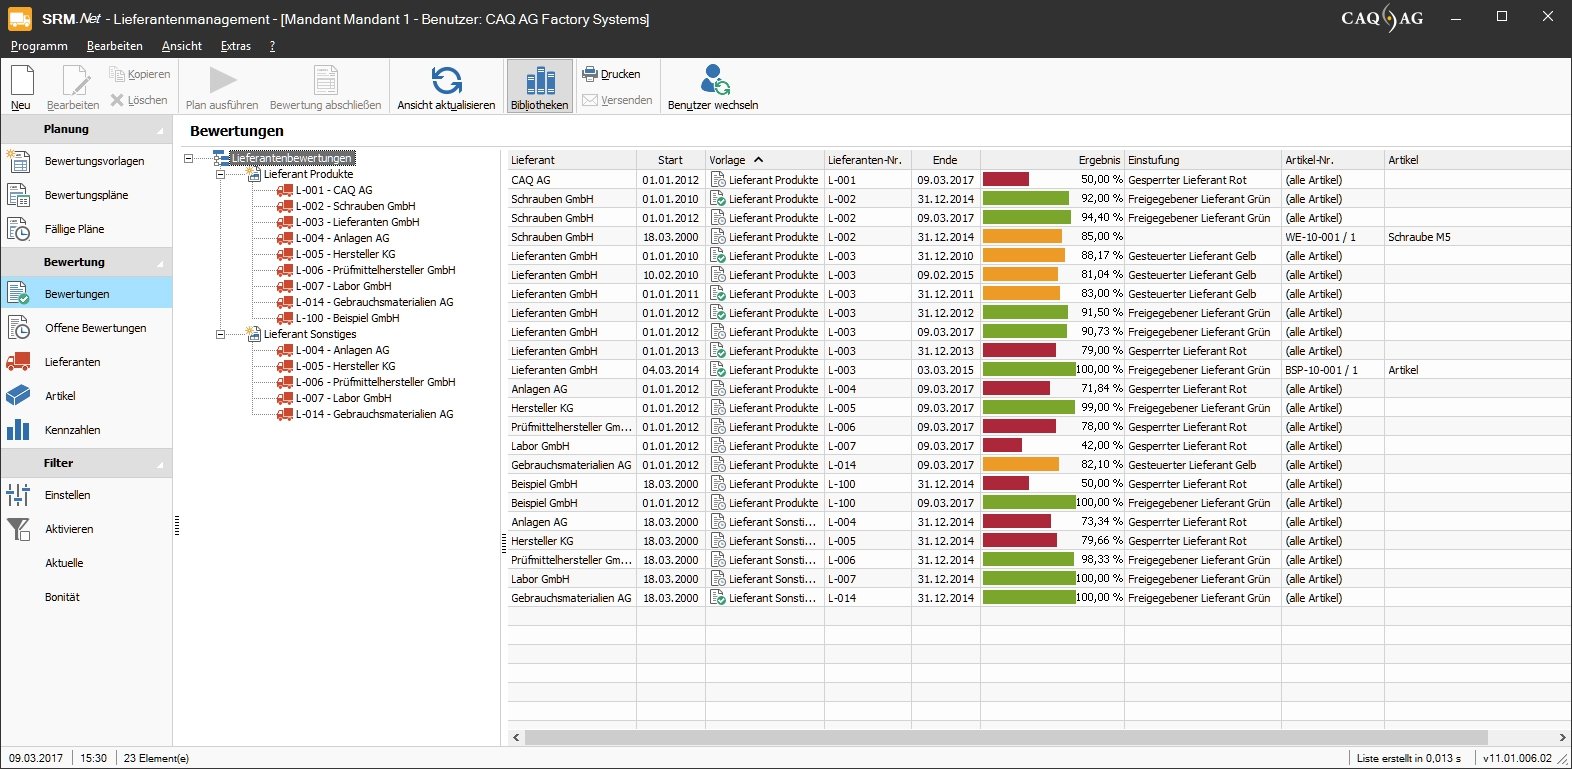Click the horizontal scrollbar of the table
Viewport: 1572px width, 769px height.
tap(1006, 738)
